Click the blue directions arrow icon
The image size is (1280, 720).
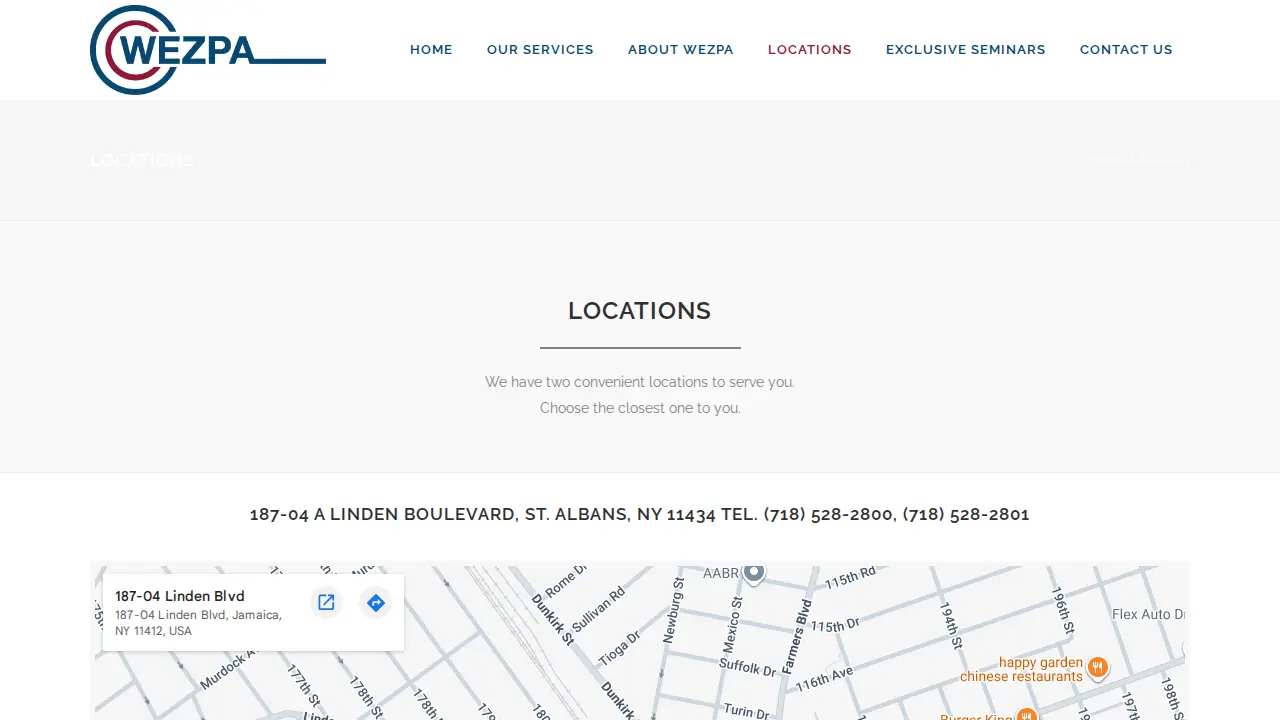(375, 602)
